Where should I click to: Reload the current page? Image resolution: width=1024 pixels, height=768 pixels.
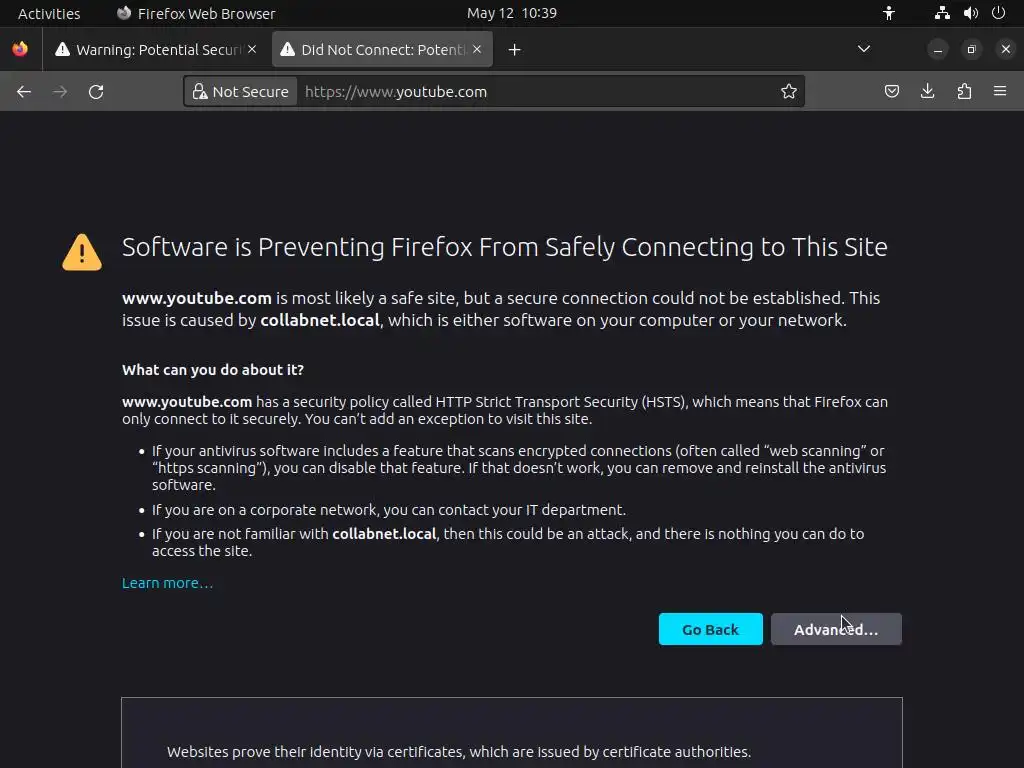point(96,92)
